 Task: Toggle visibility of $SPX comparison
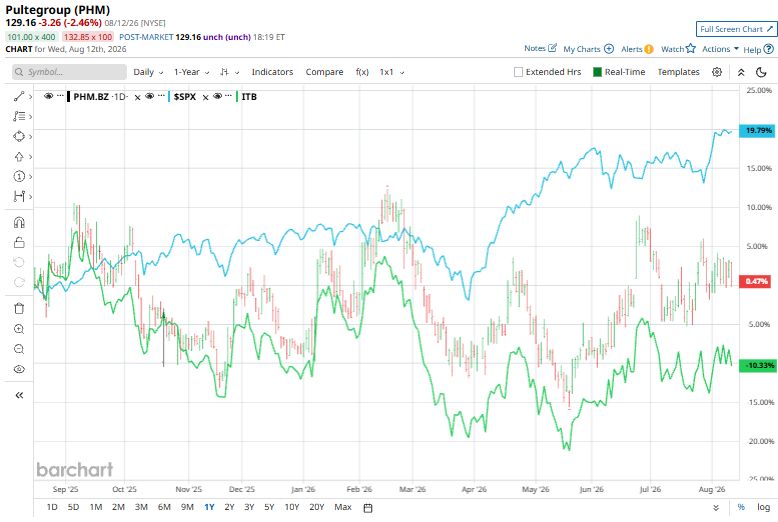click(149, 96)
